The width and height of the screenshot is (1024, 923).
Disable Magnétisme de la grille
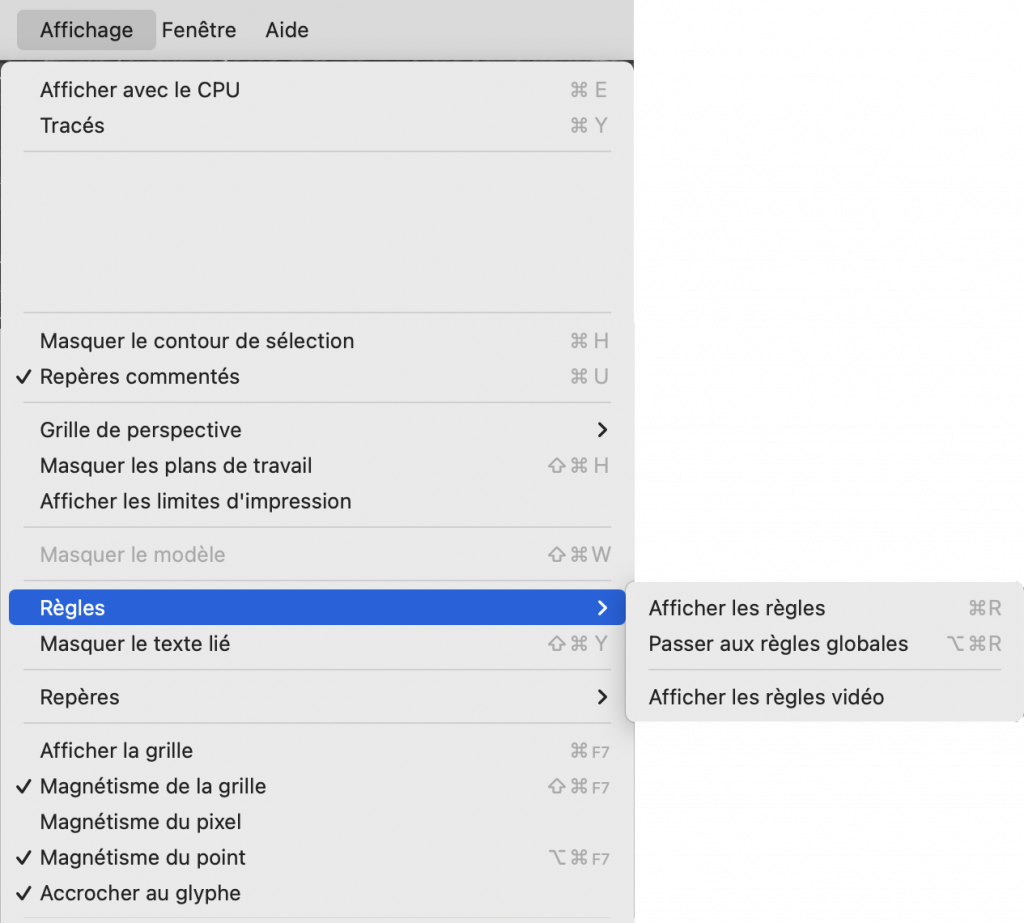(153, 786)
